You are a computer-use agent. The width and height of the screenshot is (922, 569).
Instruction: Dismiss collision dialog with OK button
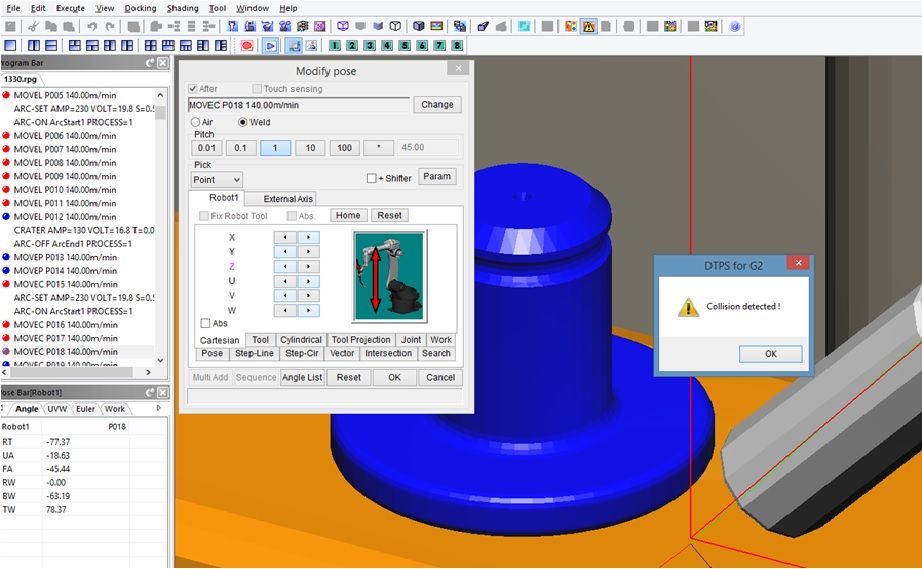click(x=770, y=354)
